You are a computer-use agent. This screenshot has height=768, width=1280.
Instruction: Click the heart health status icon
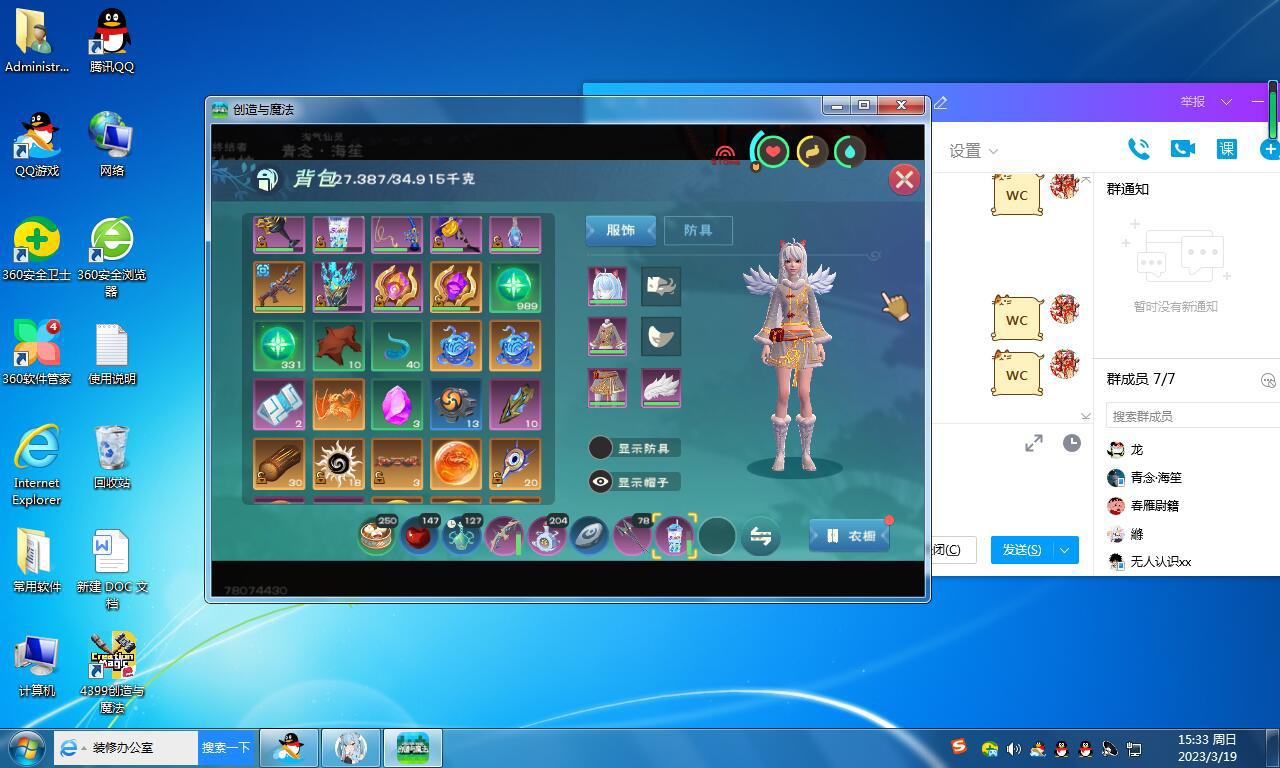tap(772, 152)
